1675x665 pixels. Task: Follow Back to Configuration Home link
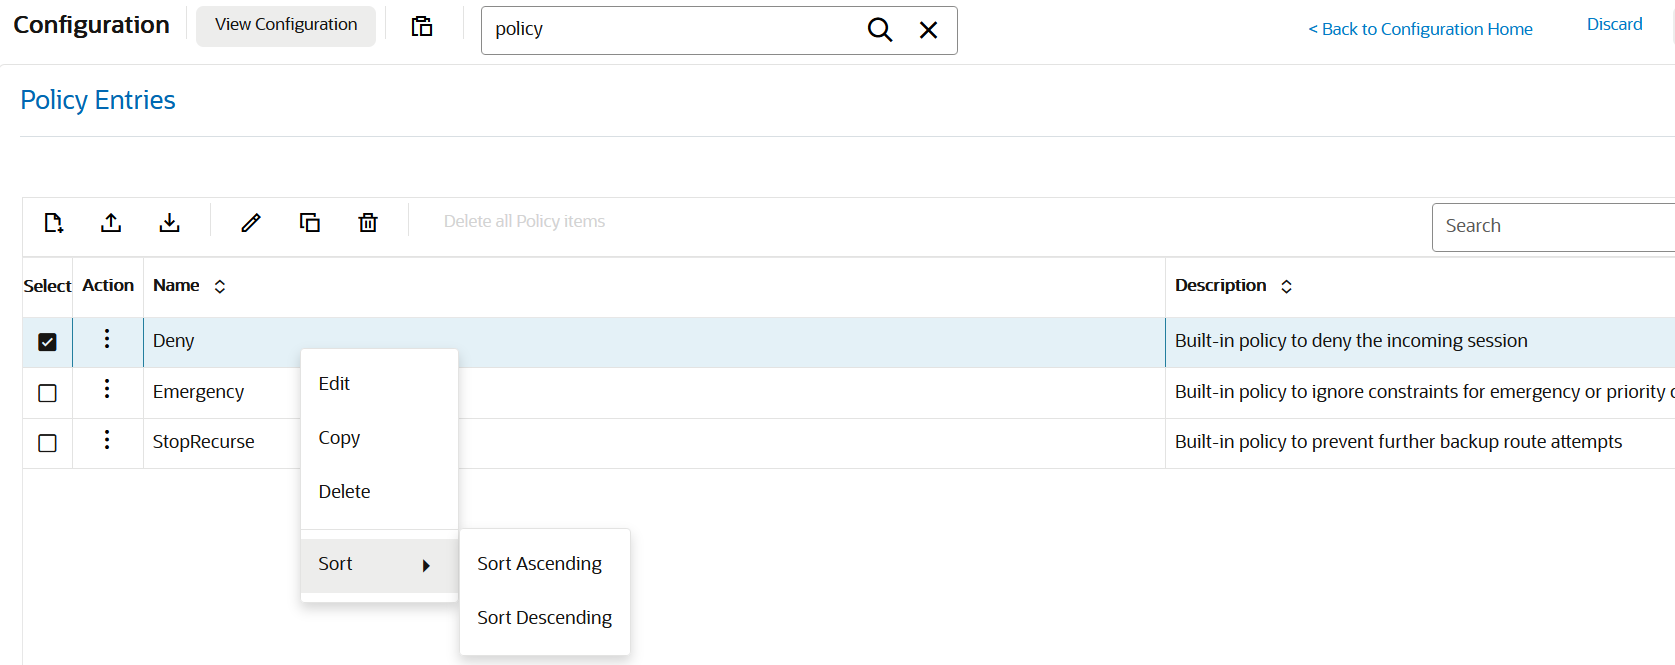[1420, 29]
